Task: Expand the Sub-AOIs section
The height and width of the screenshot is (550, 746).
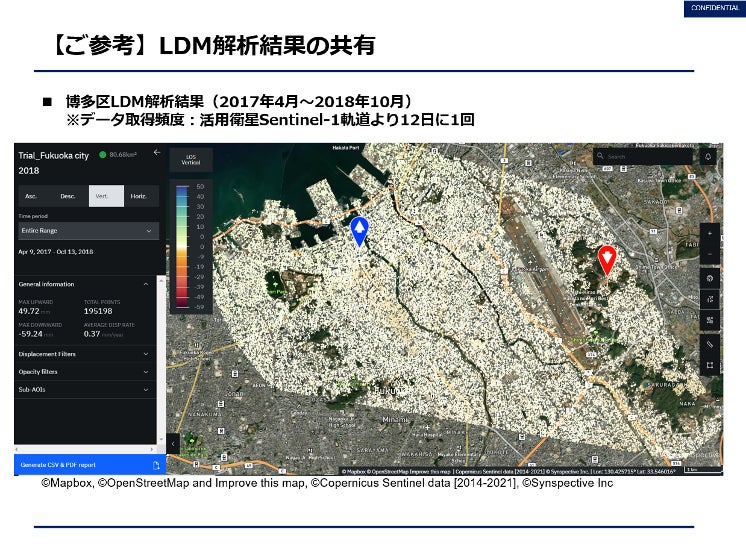Action: pos(85,389)
